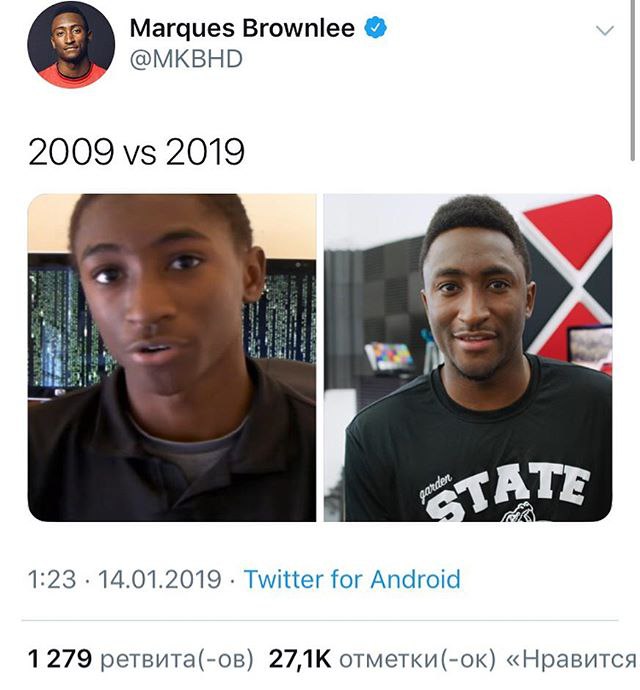Image resolution: width=640 pixels, height=690 pixels.
Task: Click the 14.01.2019 date
Action: click(x=159, y=579)
